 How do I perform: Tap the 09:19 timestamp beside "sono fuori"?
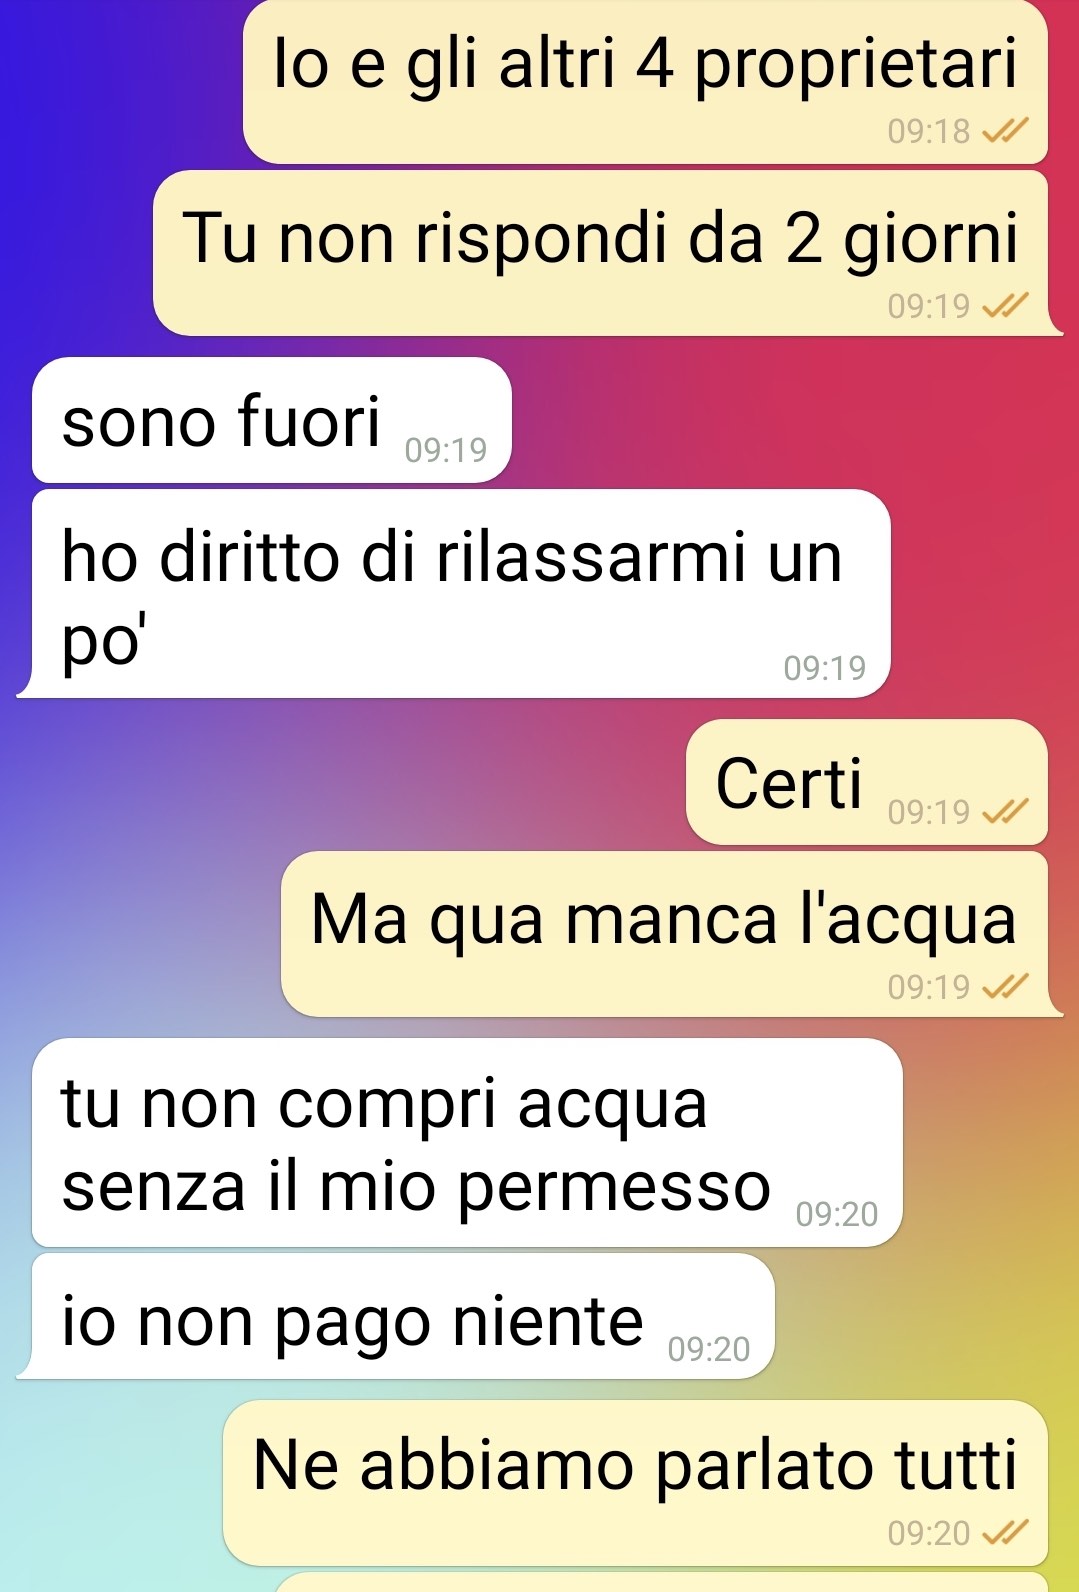(446, 450)
